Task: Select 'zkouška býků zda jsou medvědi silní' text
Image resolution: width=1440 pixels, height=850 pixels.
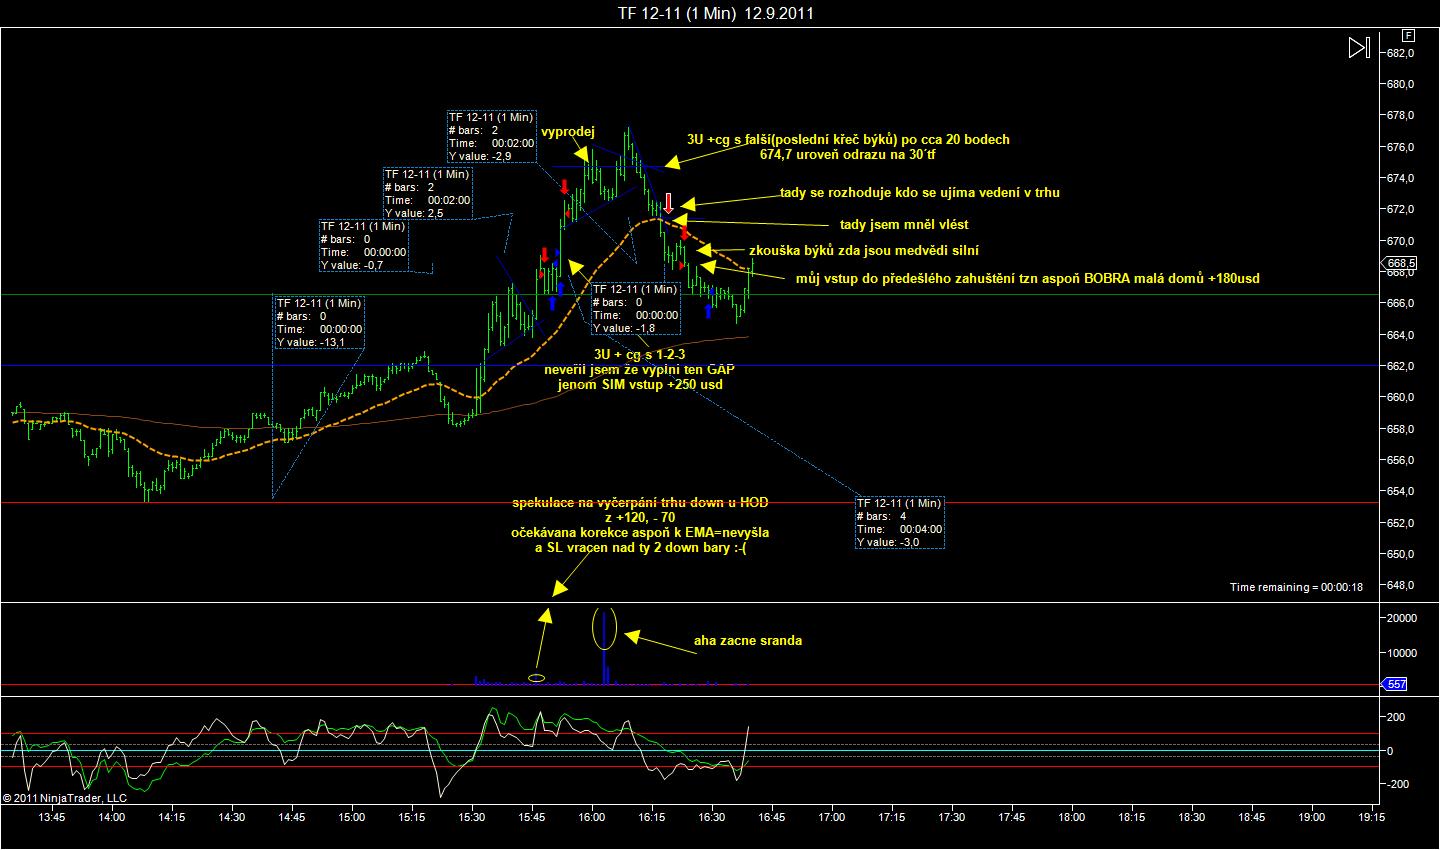Action: point(864,250)
